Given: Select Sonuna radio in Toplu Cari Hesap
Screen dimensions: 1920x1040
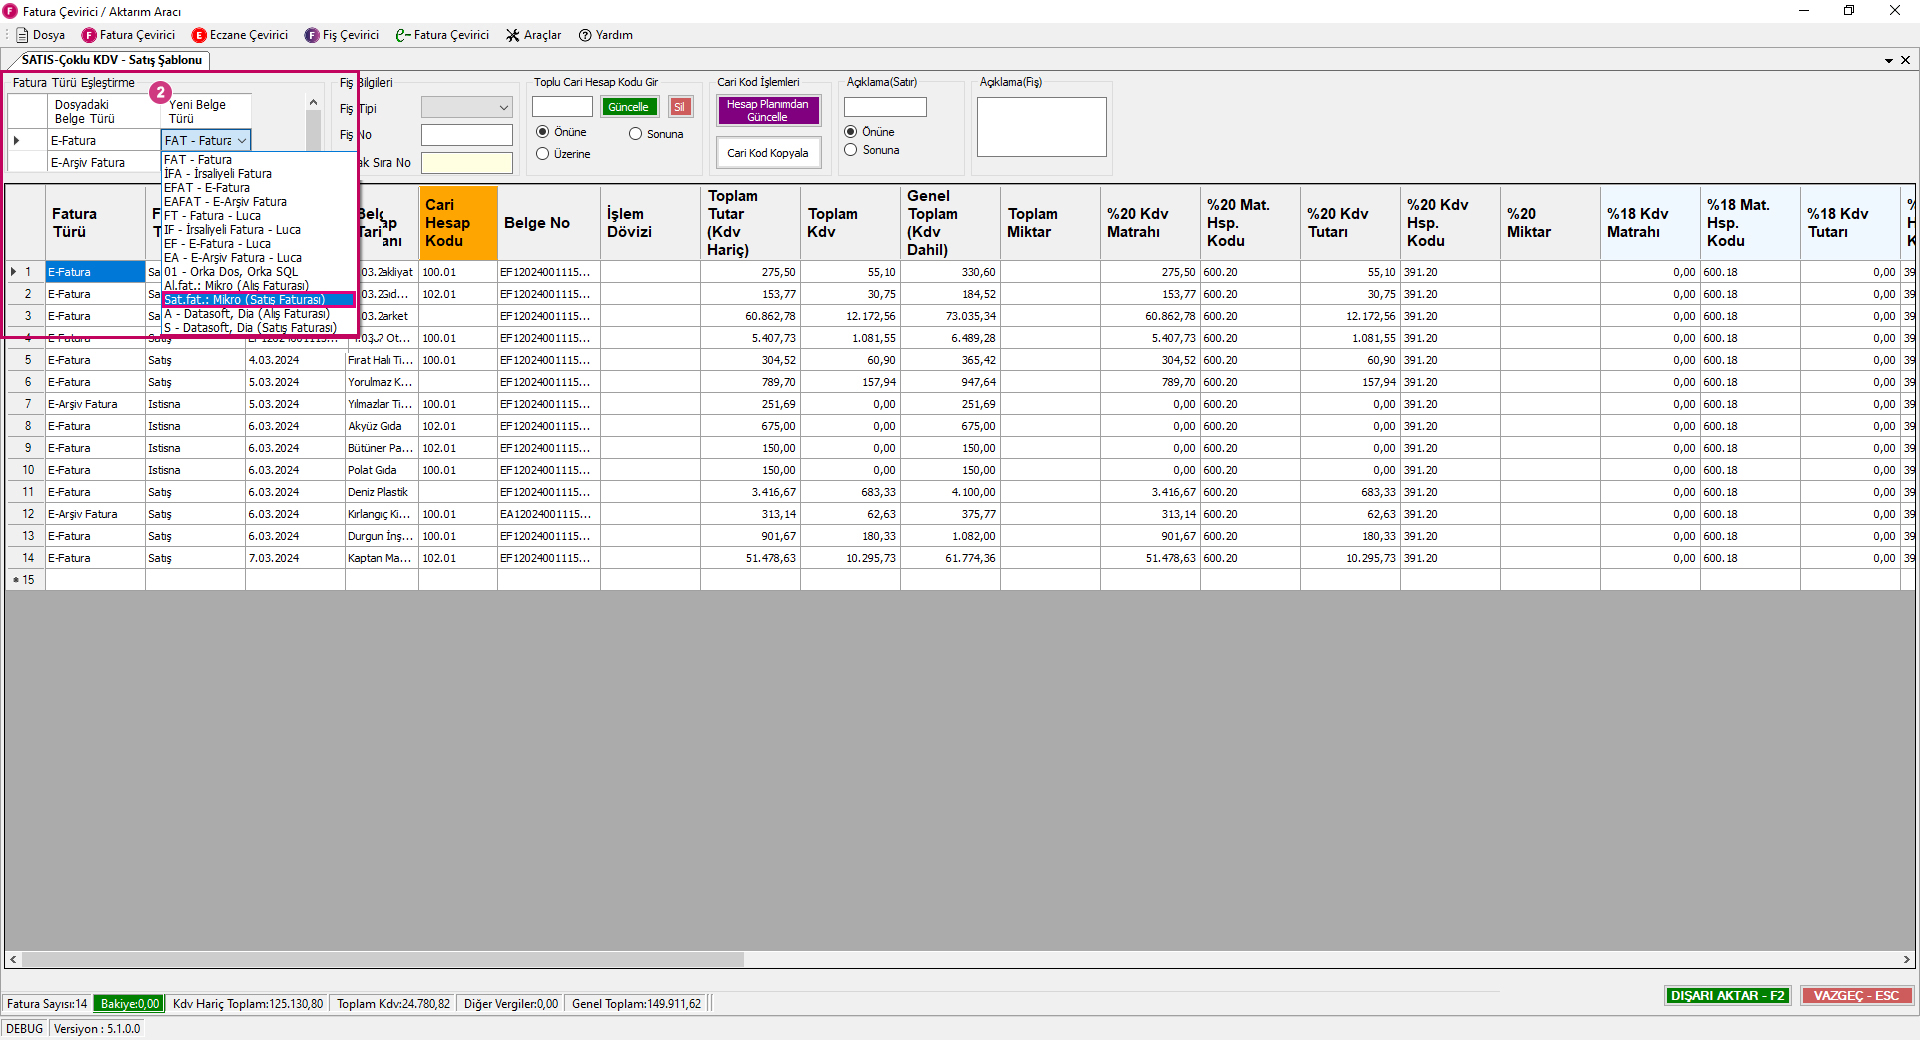Looking at the screenshot, I should pyautogui.click(x=636, y=134).
